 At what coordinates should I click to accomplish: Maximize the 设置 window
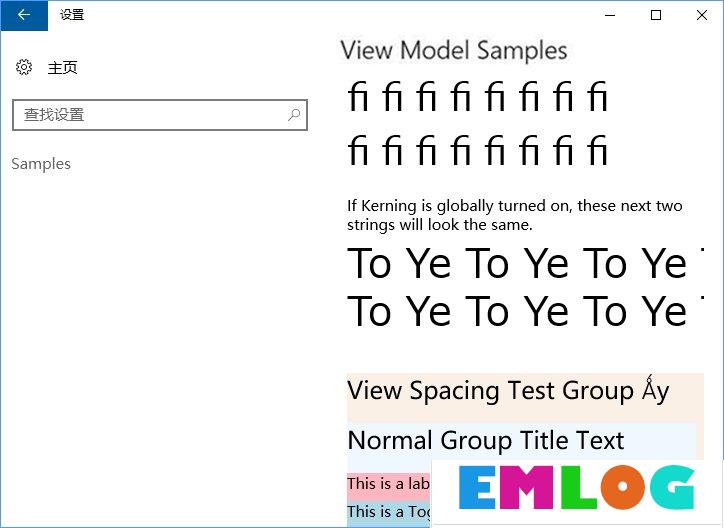point(656,15)
